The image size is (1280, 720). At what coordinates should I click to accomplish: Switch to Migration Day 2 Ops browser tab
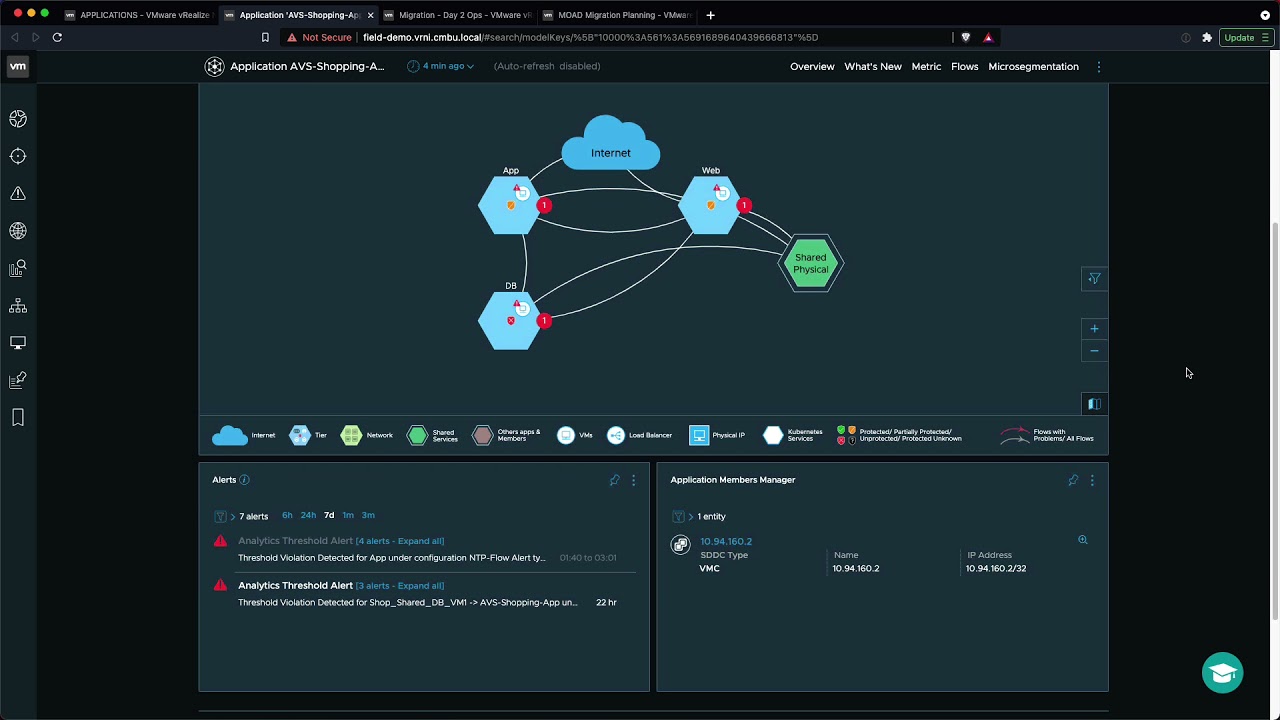coord(456,15)
